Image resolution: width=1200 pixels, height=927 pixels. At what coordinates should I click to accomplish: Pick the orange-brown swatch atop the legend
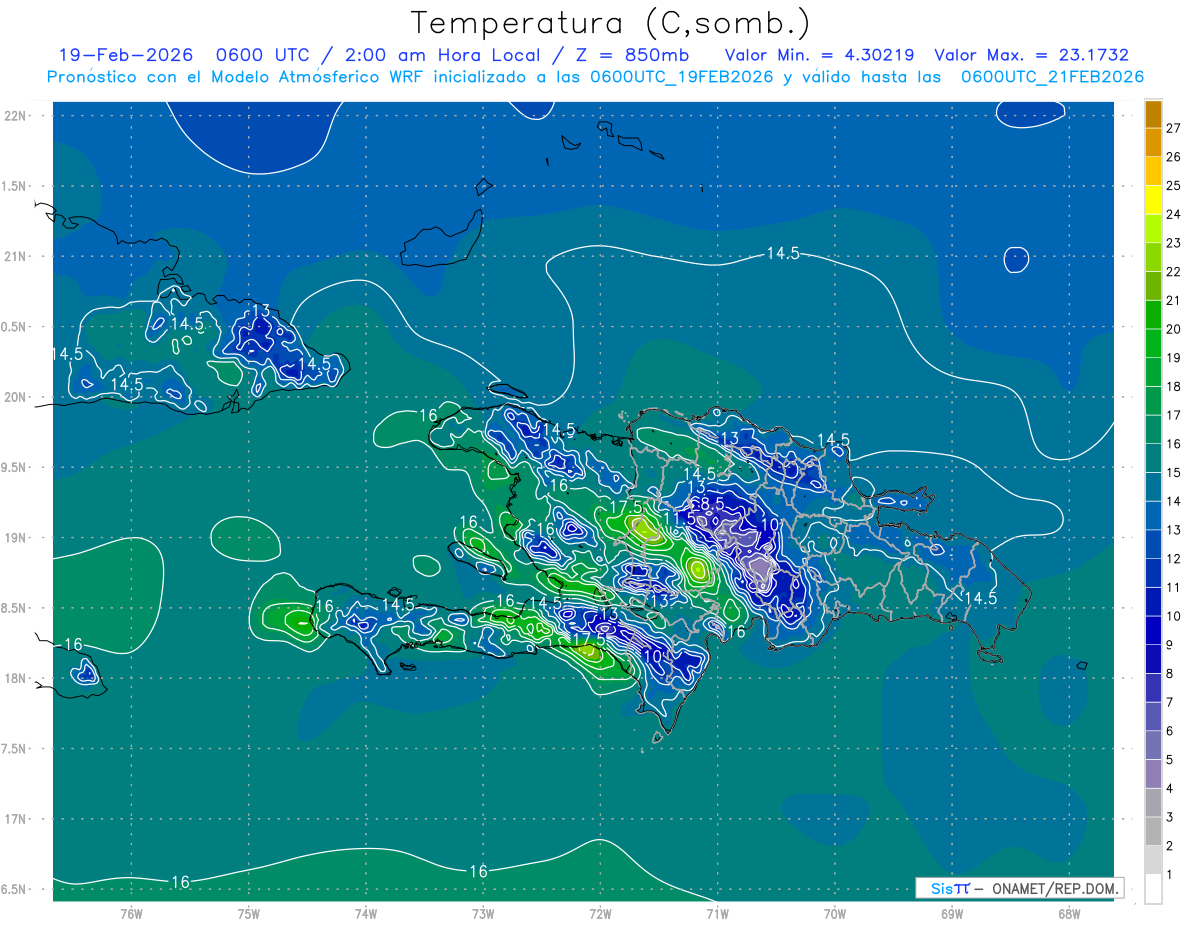coord(1153,114)
